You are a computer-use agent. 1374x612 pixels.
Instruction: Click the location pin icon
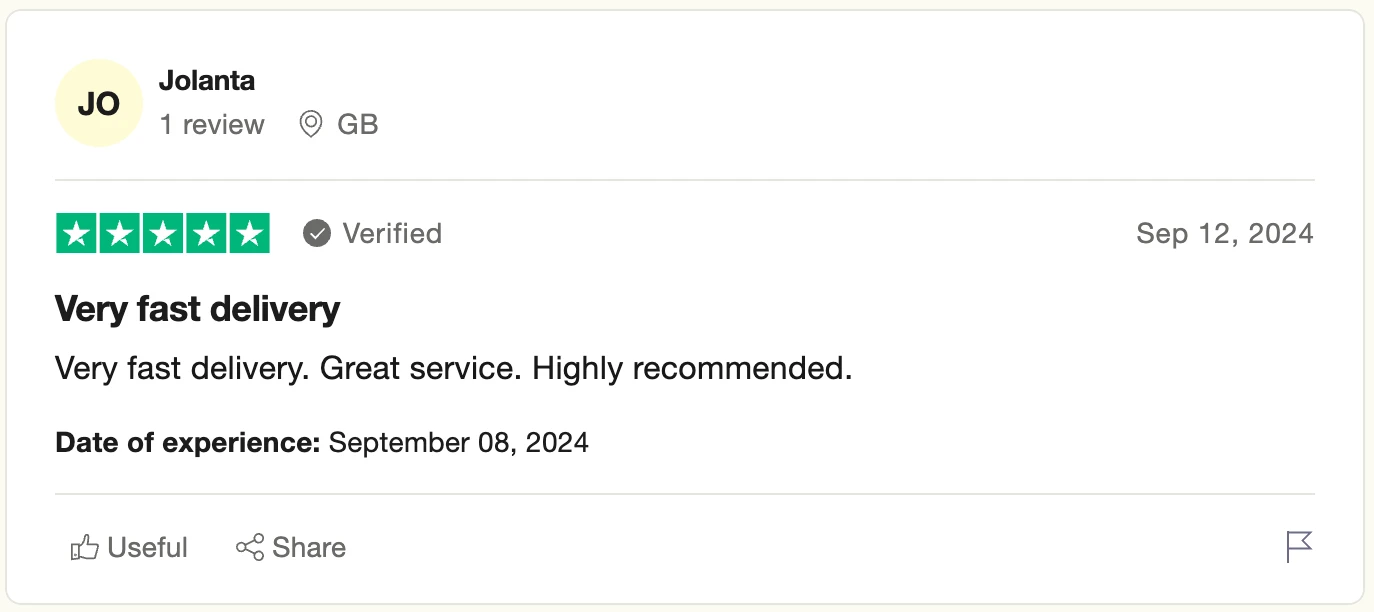(311, 125)
